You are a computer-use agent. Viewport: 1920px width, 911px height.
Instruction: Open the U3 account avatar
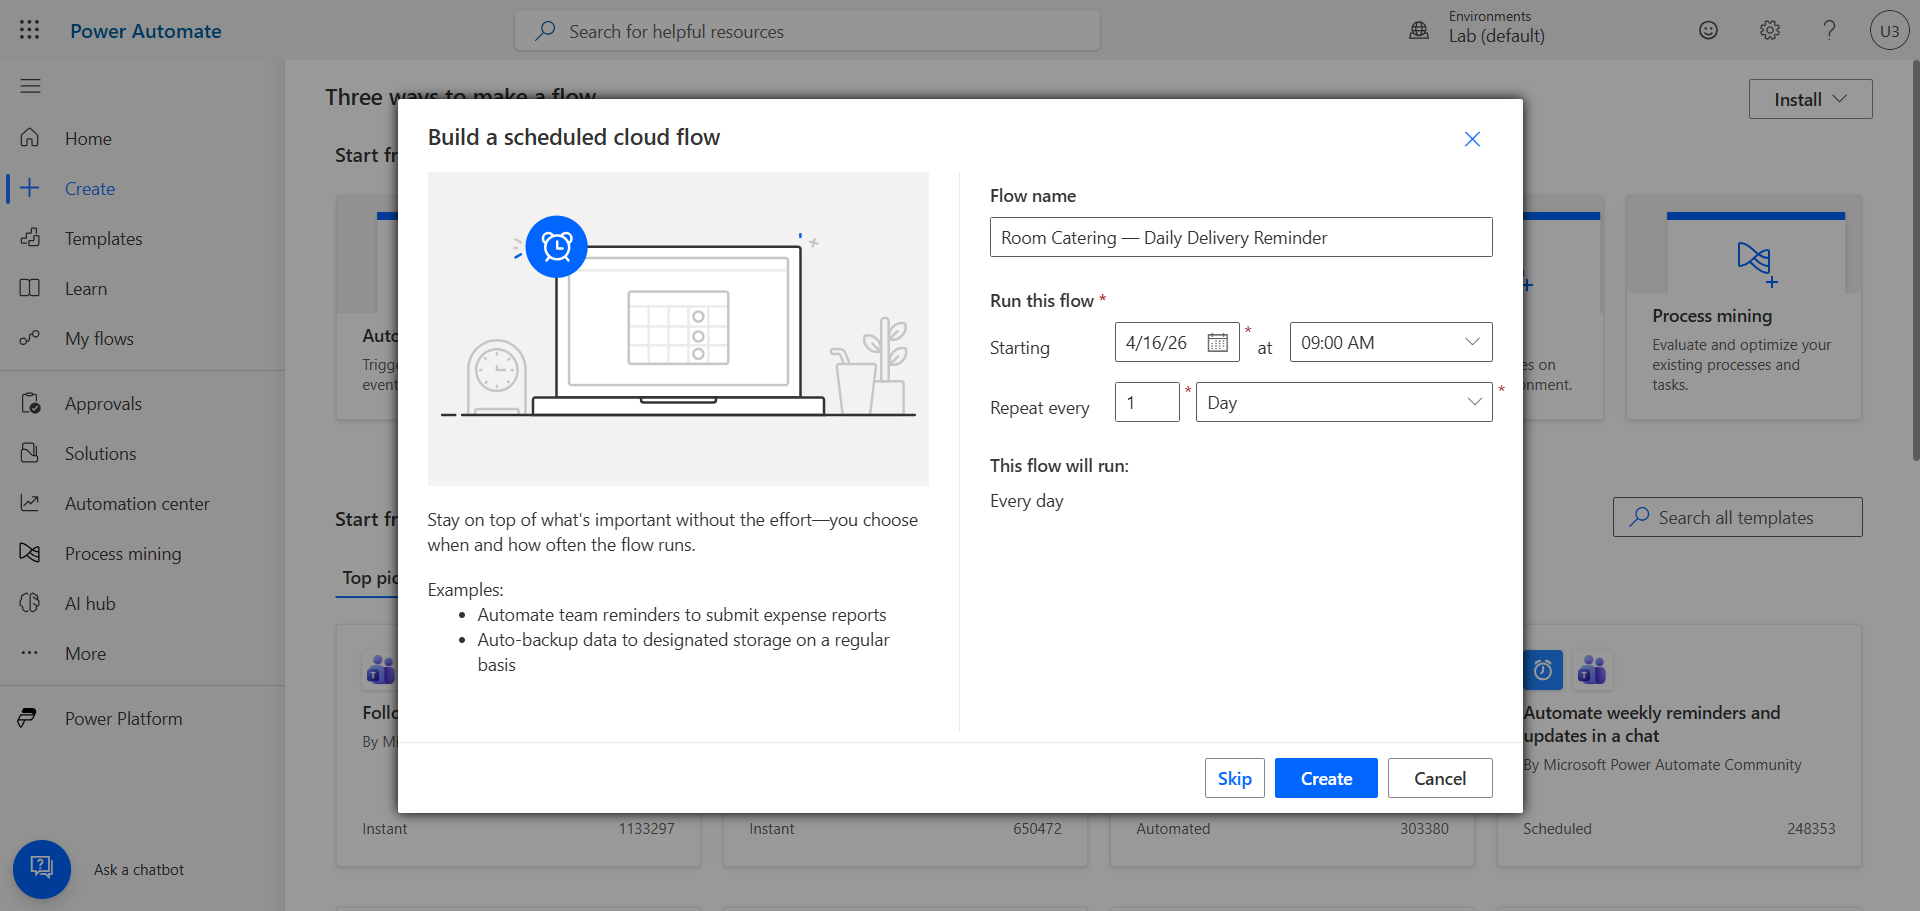(1889, 30)
